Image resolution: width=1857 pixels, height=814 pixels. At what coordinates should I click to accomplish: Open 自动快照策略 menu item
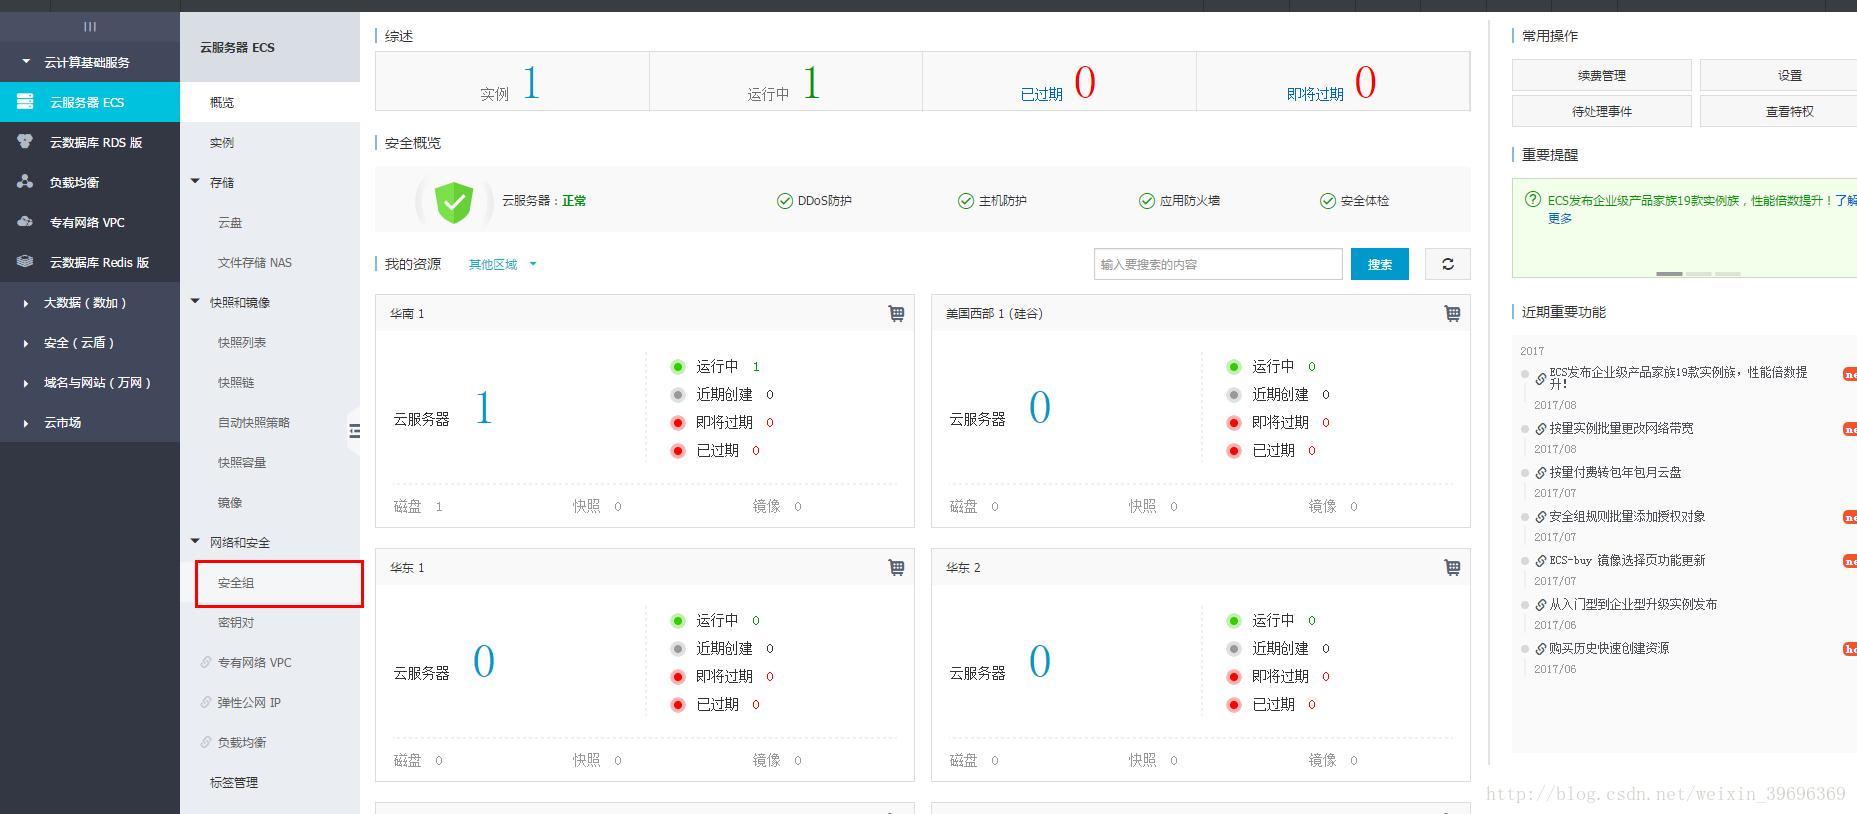[x=254, y=422]
